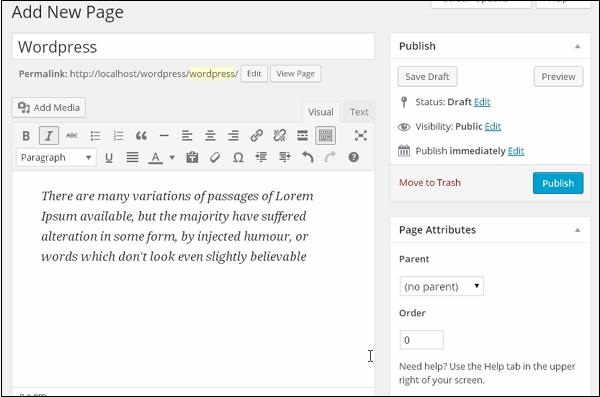Click inside the italic Lorem Ipsum content
The width and height of the screenshot is (600, 397).
click(177, 226)
